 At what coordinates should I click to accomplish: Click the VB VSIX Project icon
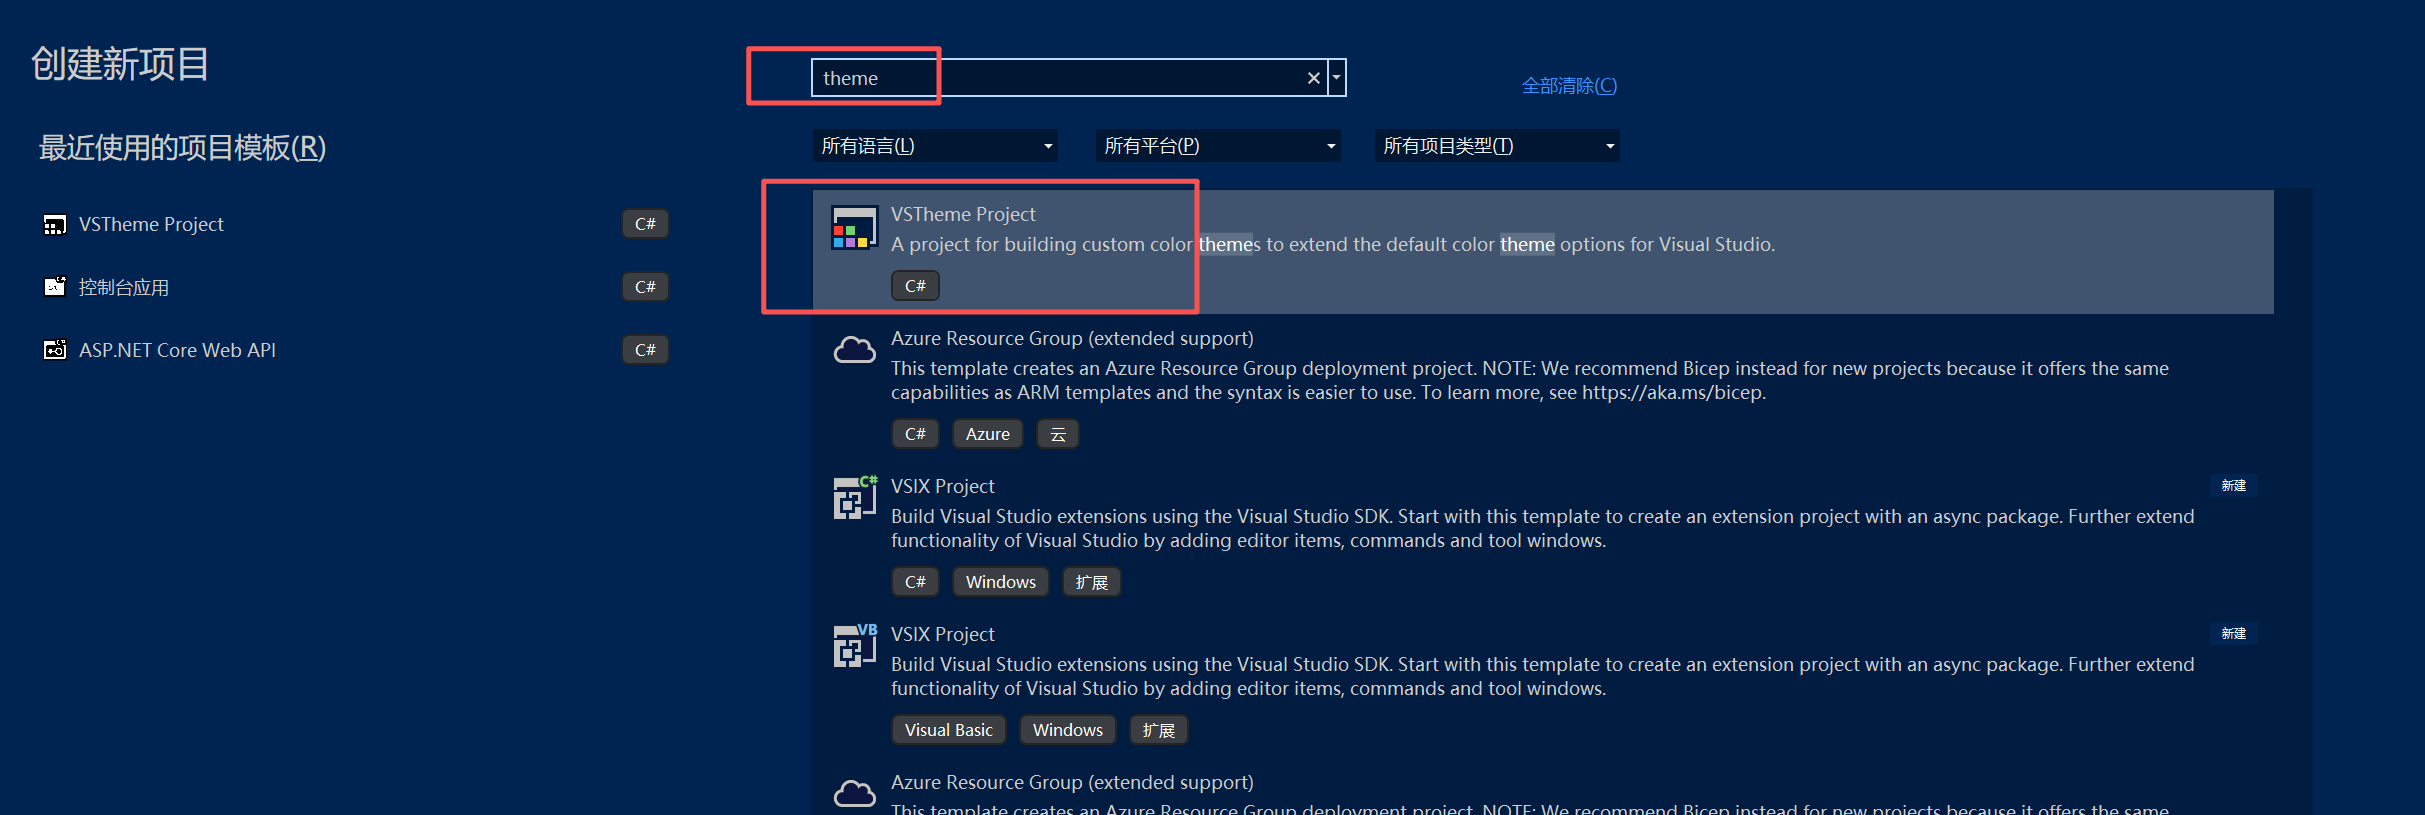855,645
